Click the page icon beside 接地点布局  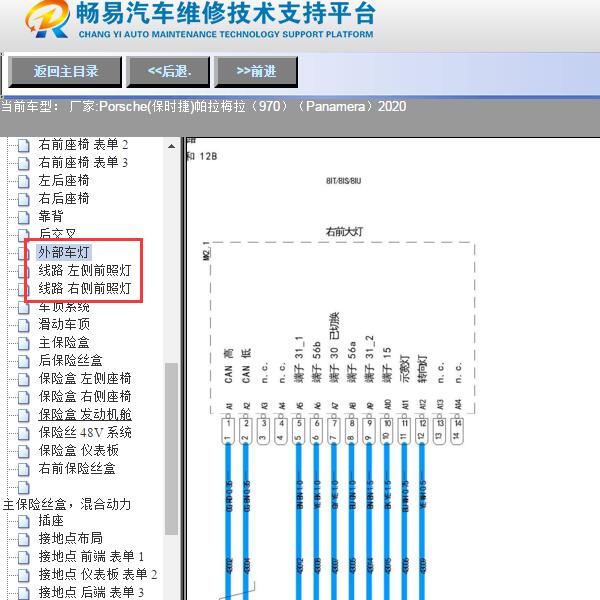pyautogui.click(x=24, y=539)
